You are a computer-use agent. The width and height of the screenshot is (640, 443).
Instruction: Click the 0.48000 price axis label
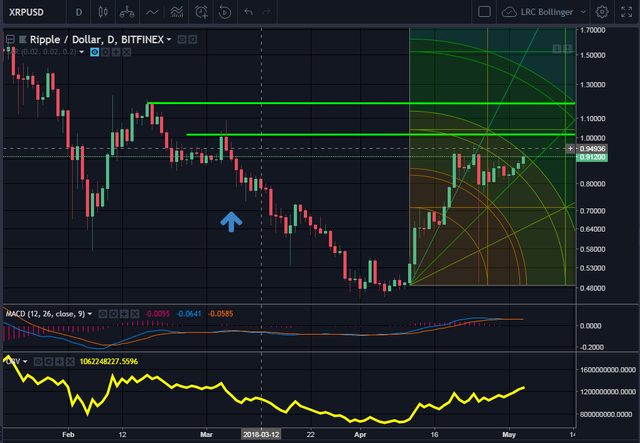click(x=592, y=288)
